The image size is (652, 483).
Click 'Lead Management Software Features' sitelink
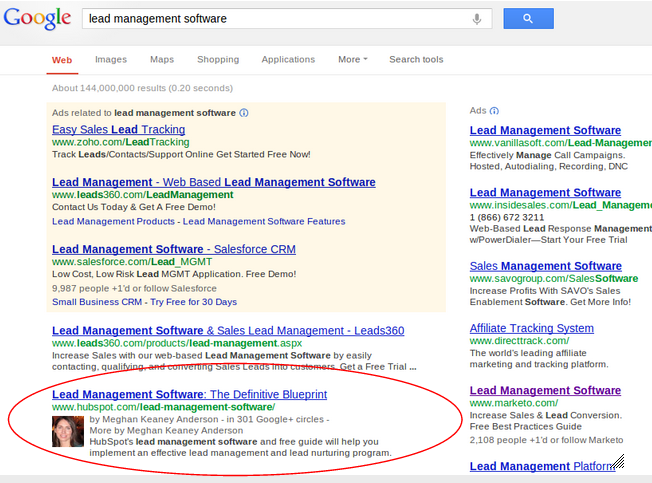264,221
